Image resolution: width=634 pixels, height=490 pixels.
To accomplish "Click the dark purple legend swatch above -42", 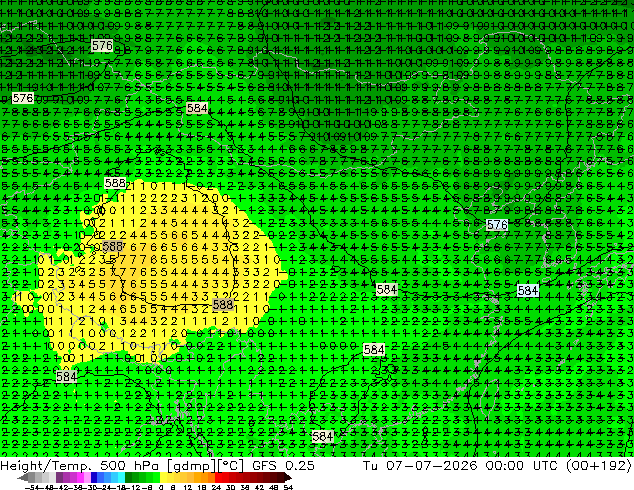I will 59,477.
